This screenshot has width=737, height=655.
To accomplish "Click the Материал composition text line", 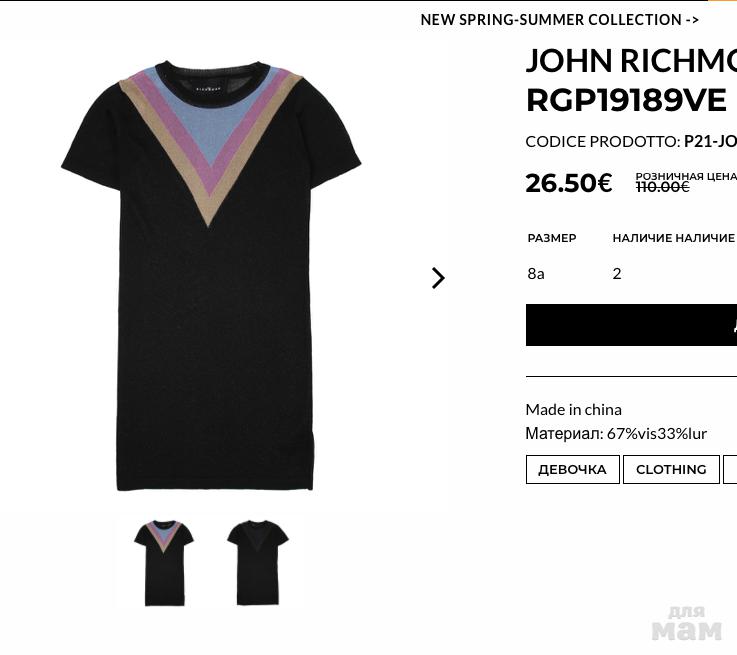I will coord(616,433).
